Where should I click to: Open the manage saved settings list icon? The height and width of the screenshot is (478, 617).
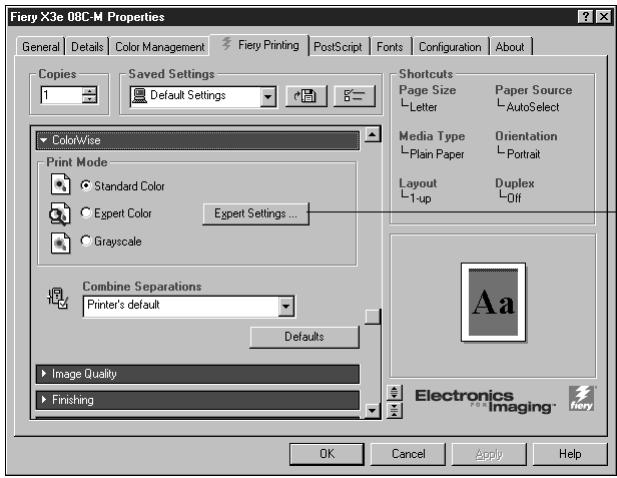pos(354,96)
